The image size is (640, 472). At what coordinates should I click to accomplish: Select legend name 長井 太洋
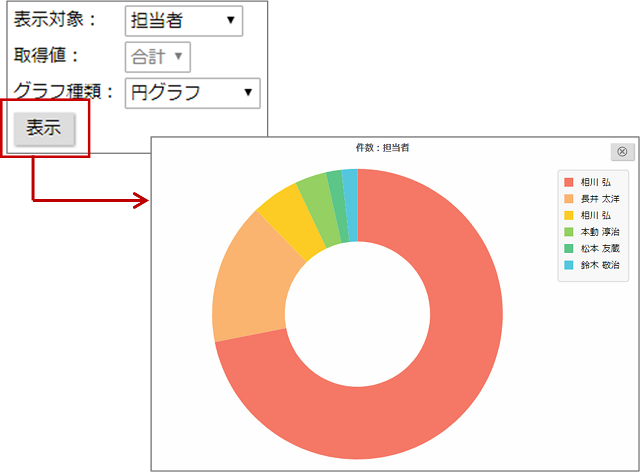600,199
